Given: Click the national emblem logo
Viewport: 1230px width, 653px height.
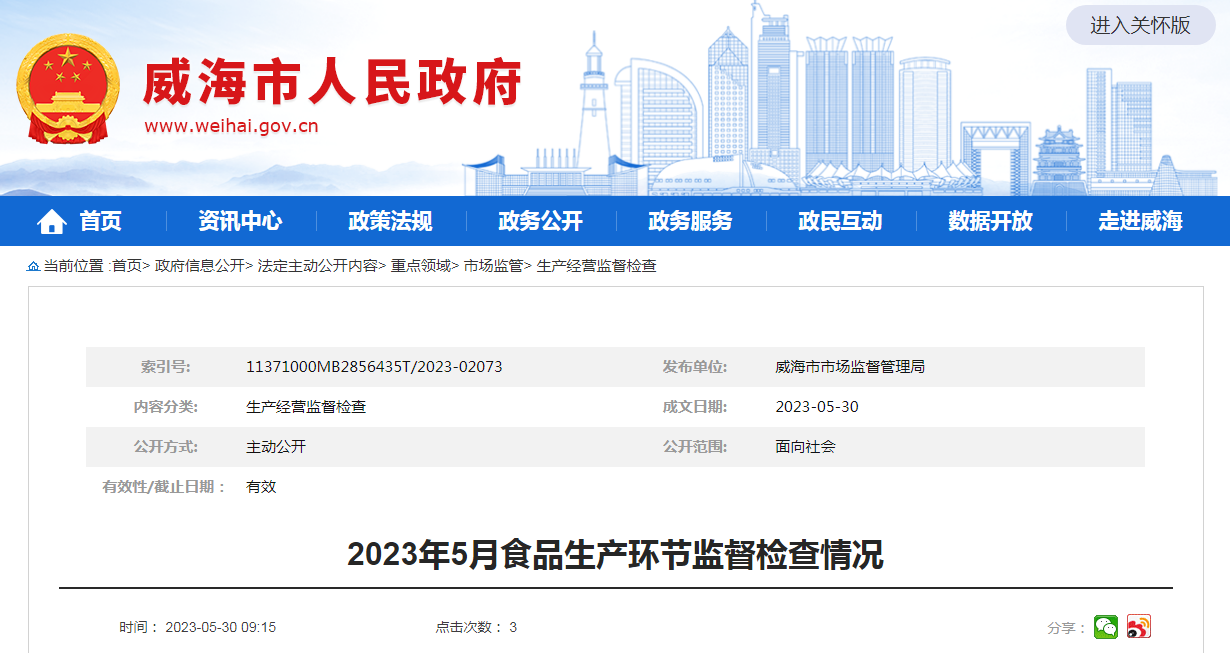Looking at the screenshot, I should [68, 89].
